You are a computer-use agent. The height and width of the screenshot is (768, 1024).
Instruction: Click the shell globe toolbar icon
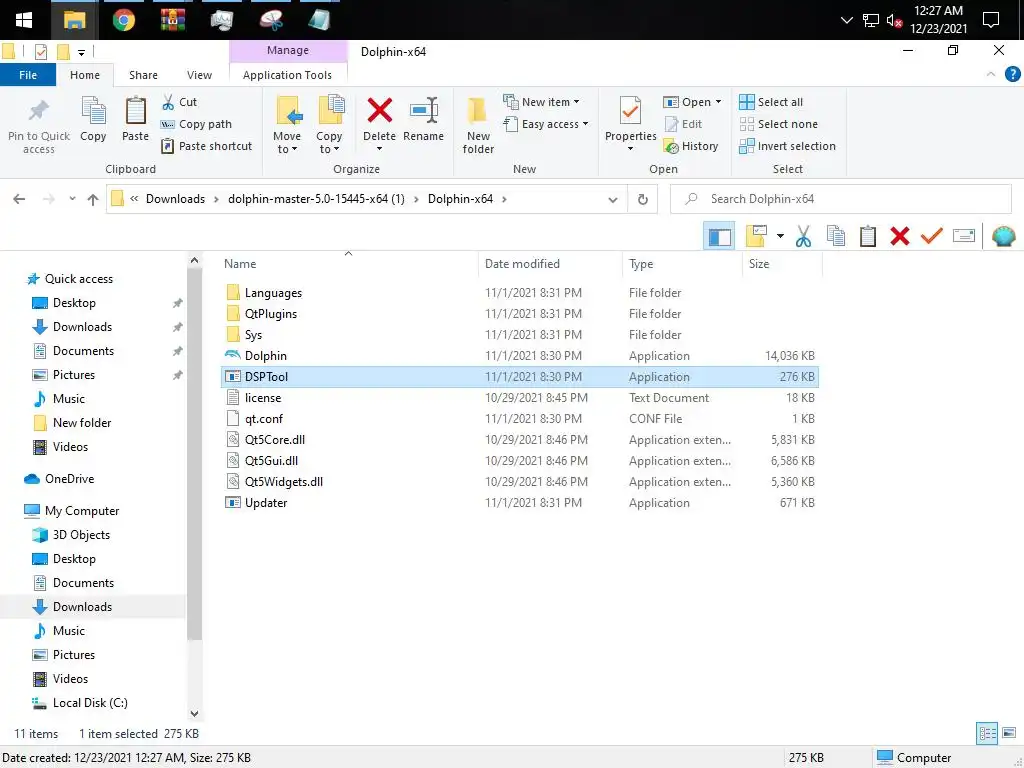(1003, 236)
